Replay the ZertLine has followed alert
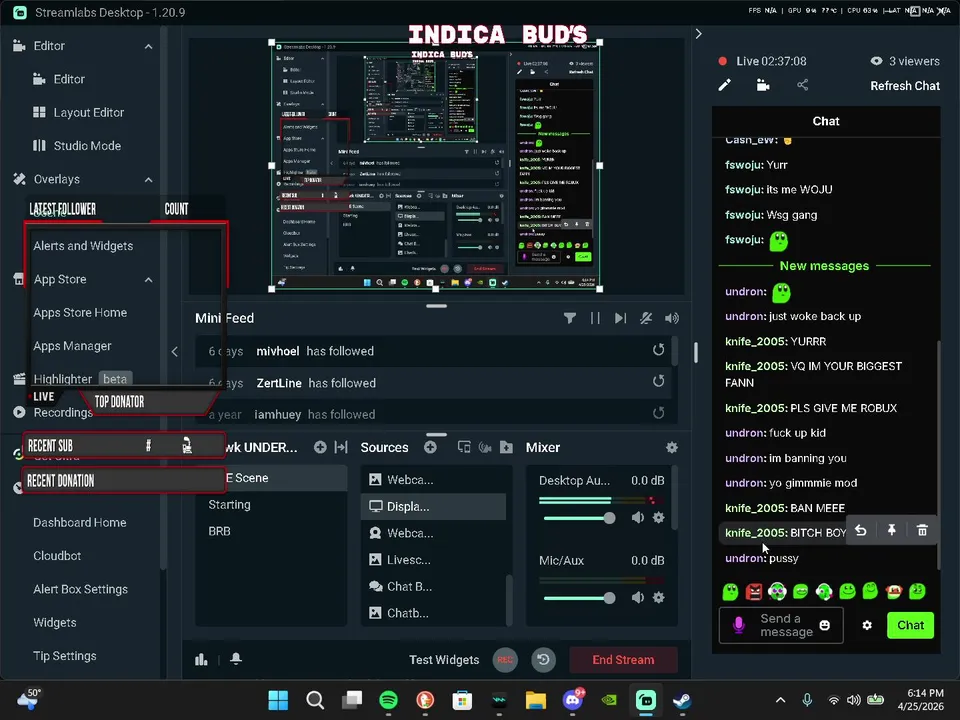 tap(658, 381)
